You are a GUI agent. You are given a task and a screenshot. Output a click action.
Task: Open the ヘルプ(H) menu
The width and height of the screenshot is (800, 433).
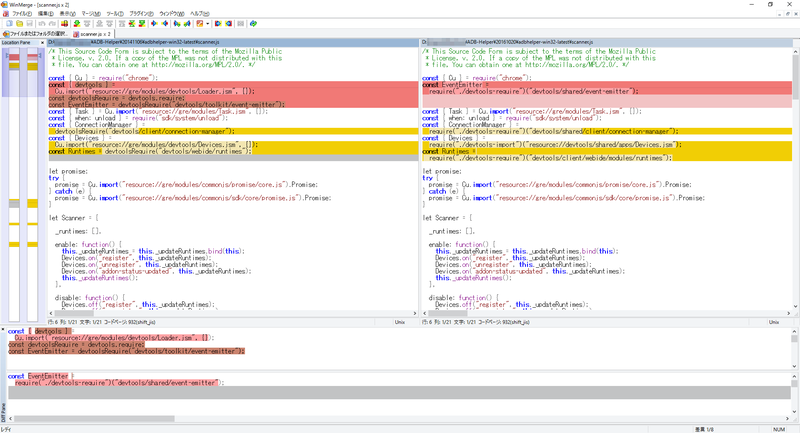[x=199, y=14]
